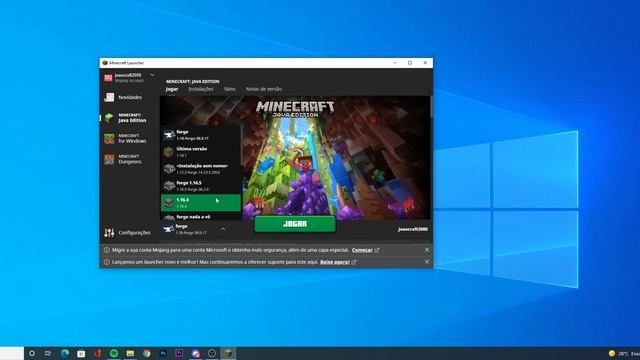Click the weather icon in the system tray
This screenshot has height=360, width=640.
(x=611, y=353)
